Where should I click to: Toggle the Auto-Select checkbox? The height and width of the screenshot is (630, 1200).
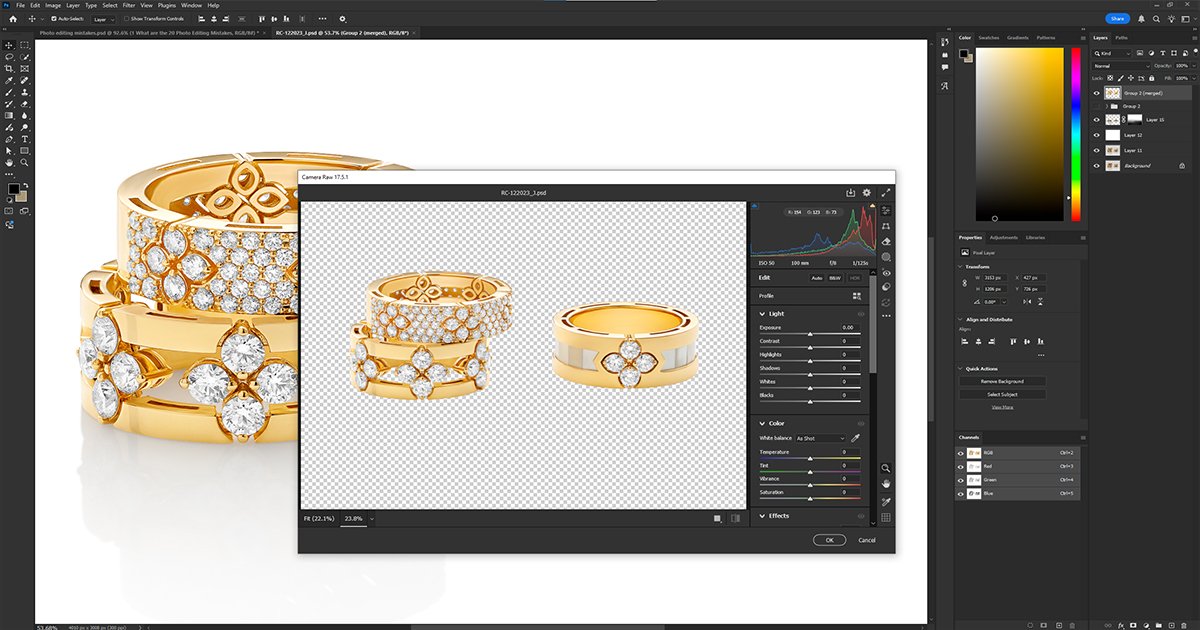click(x=53, y=18)
